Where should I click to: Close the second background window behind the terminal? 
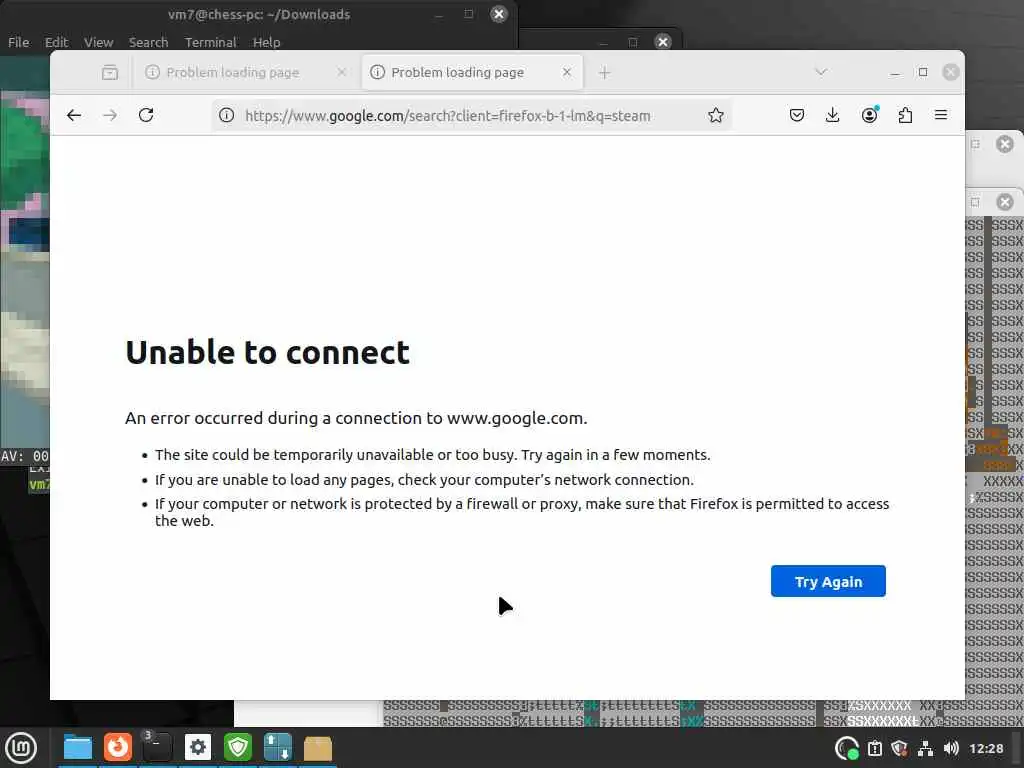coord(663,42)
